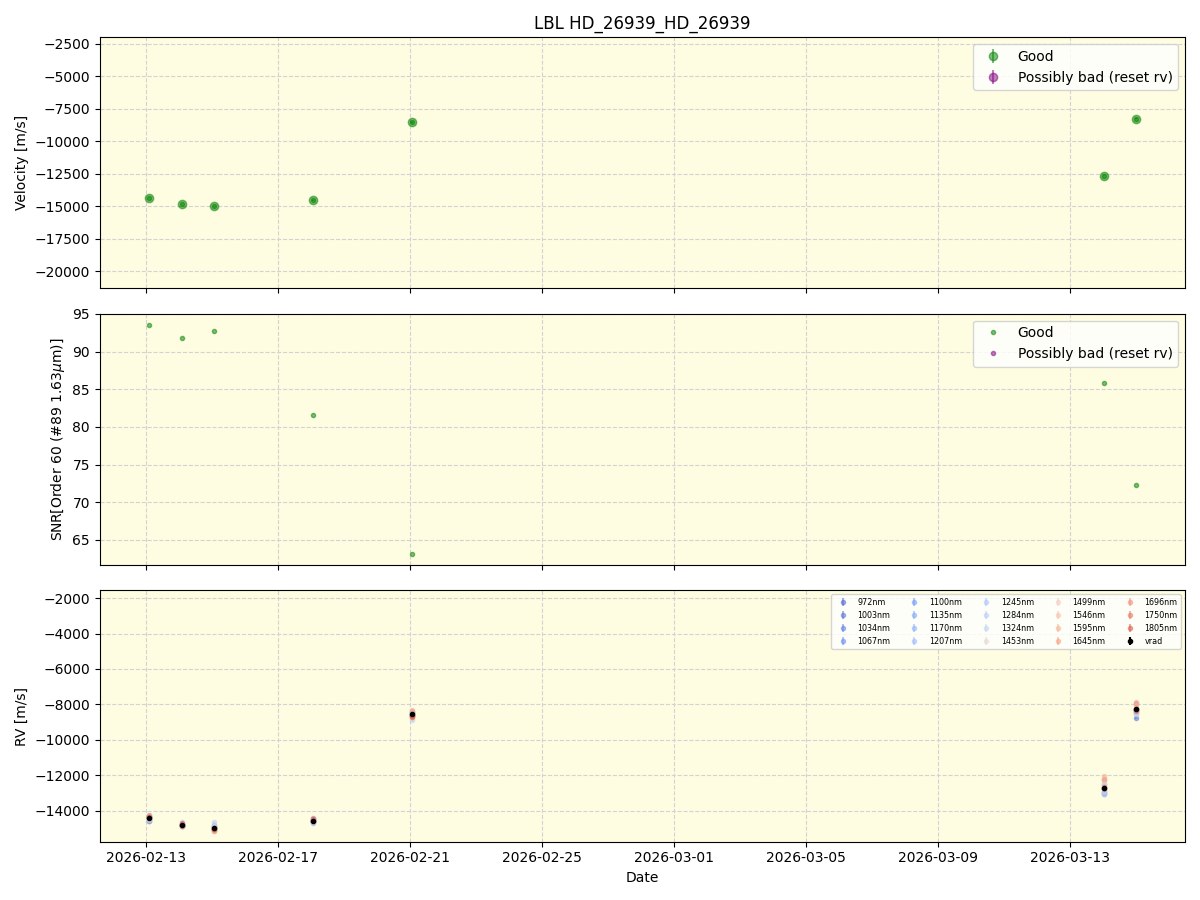Click the RV [m/s] axis label

21,716
